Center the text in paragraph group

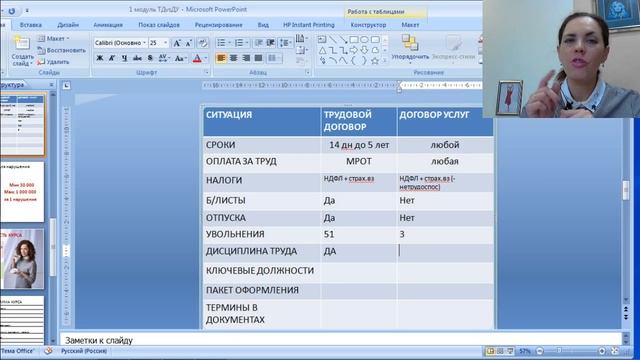233,58
